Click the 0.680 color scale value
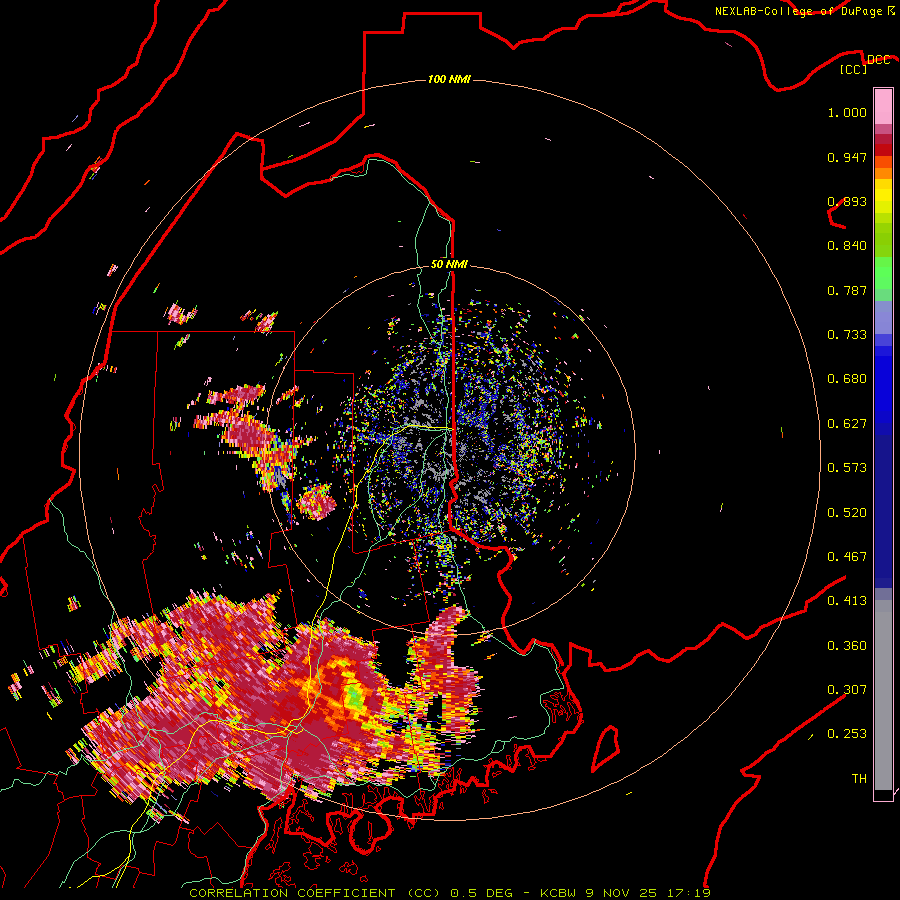Screen dimensions: 900x900 [x=847, y=379]
